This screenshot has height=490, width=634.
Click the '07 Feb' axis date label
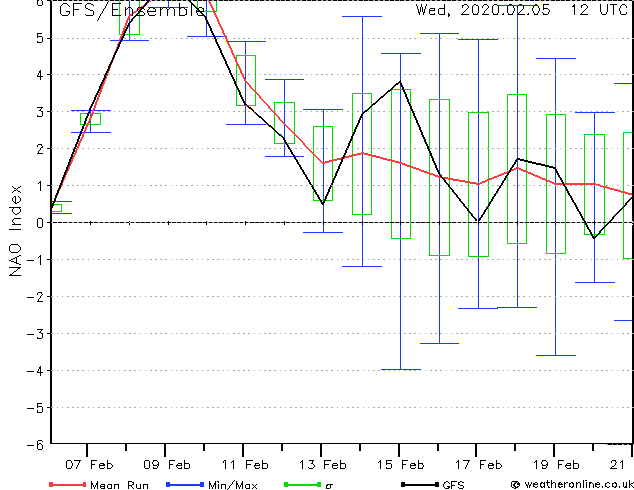89,465
